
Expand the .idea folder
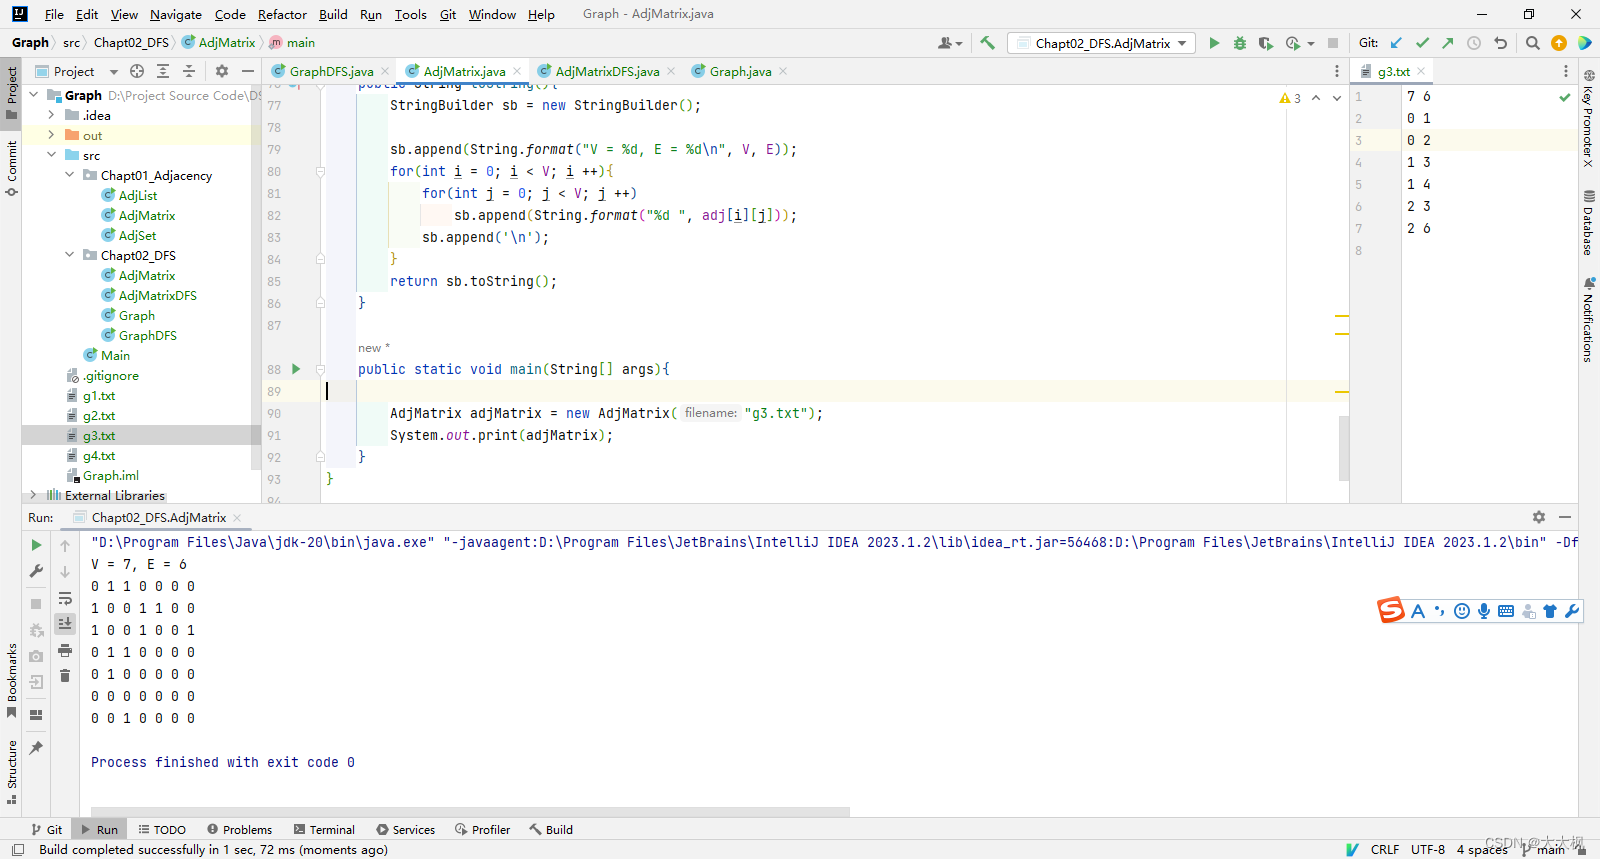[52, 115]
